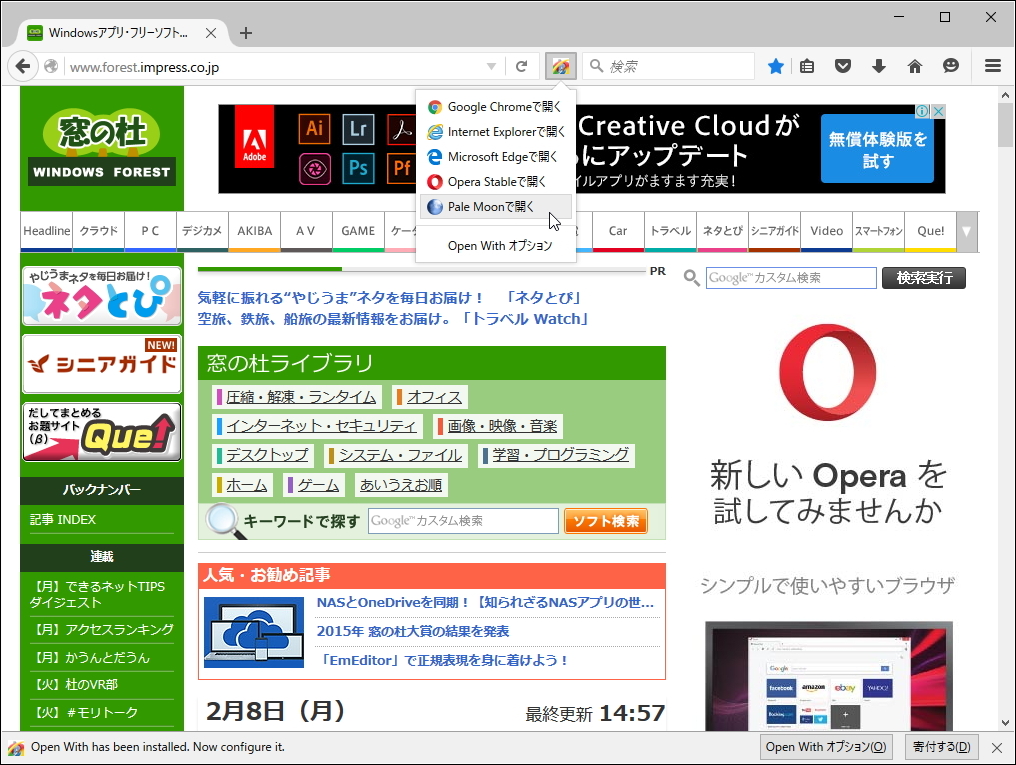Click the Open With extension toolbar icon
The height and width of the screenshot is (765, 1016).
561,65
